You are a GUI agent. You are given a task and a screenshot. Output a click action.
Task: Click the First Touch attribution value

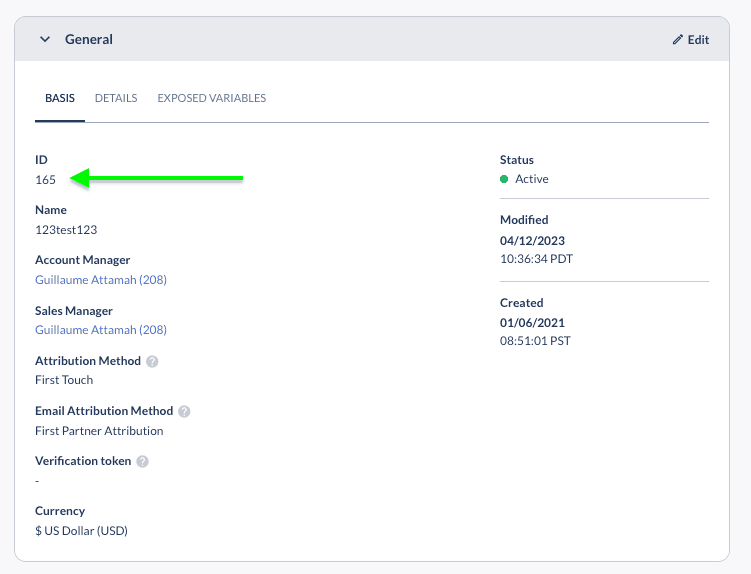tap(64, 380)
